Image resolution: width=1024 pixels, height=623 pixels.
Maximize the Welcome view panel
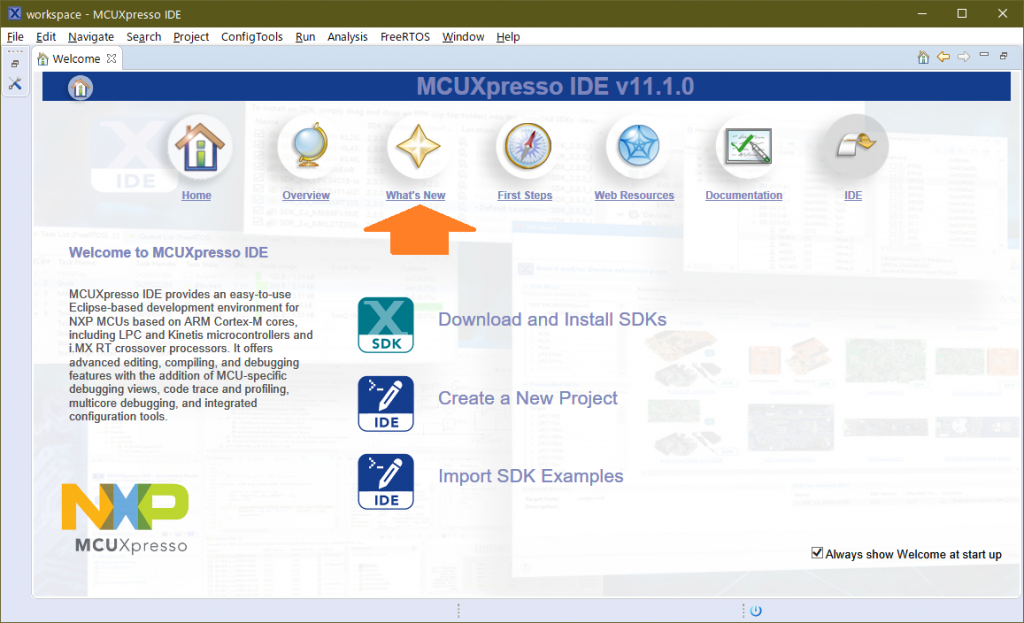1003,56
